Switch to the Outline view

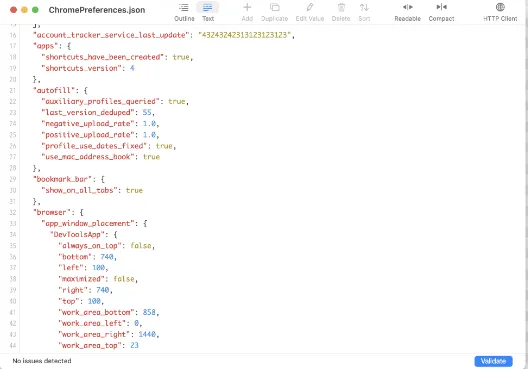tap(184, 12)
